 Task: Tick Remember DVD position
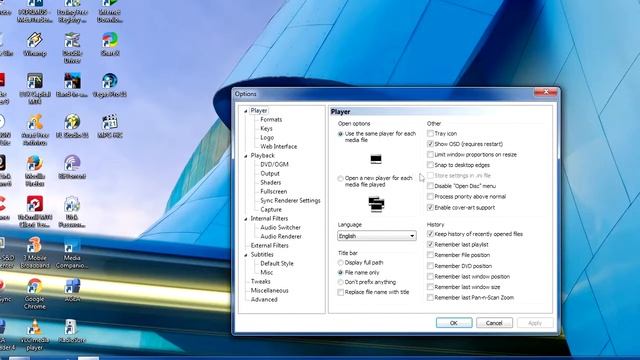click(x=430, y=266)
